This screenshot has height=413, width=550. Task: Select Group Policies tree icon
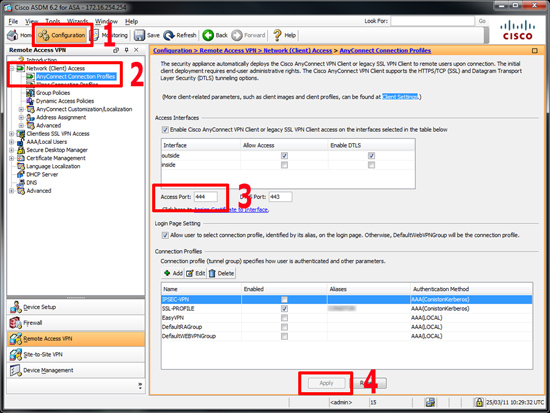(x=31, y=93)
